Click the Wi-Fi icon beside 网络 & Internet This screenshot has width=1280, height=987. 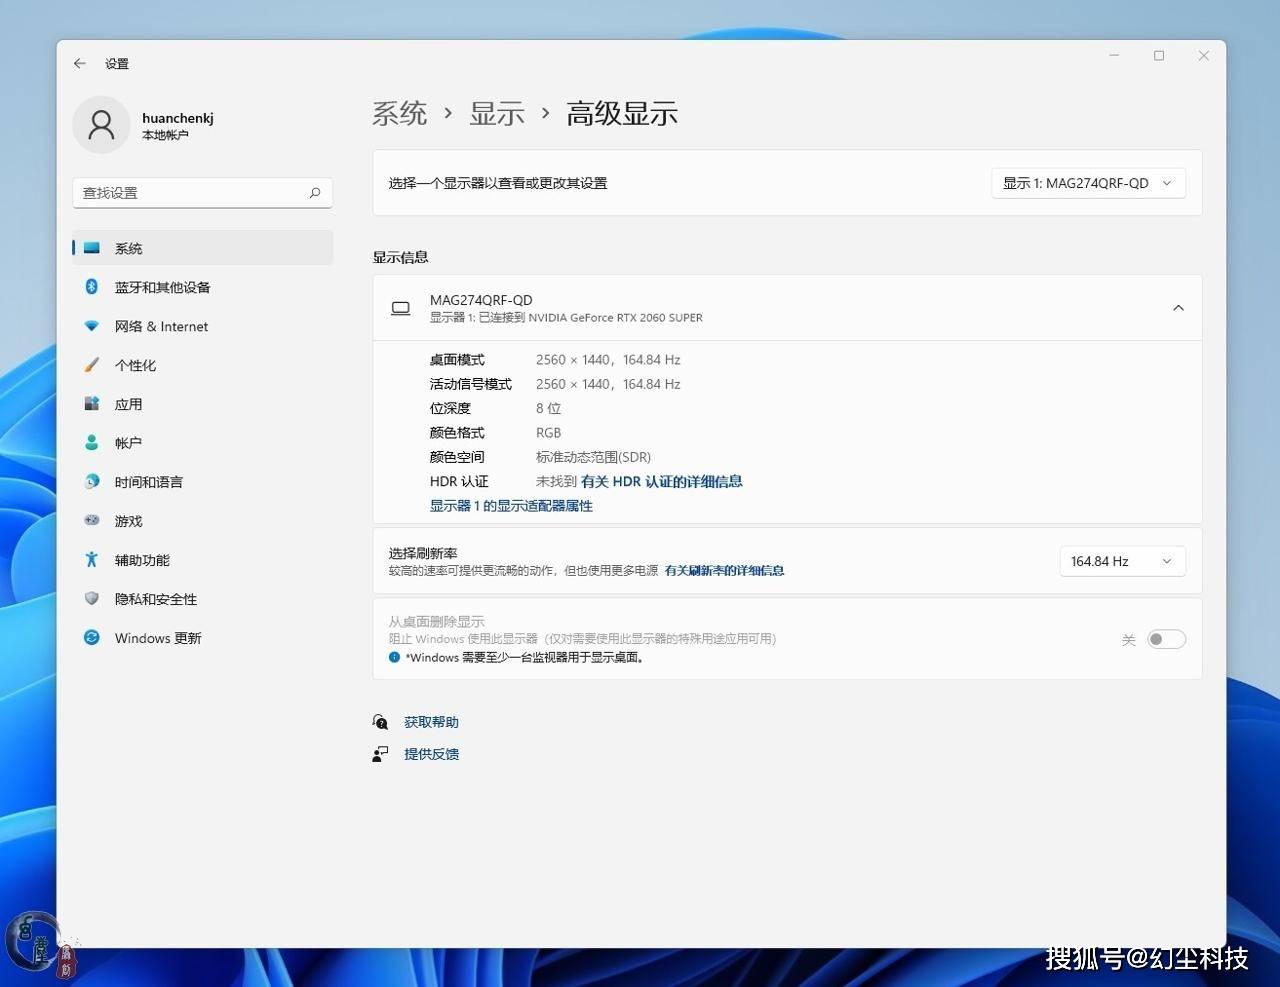click(x=92, y=326)
